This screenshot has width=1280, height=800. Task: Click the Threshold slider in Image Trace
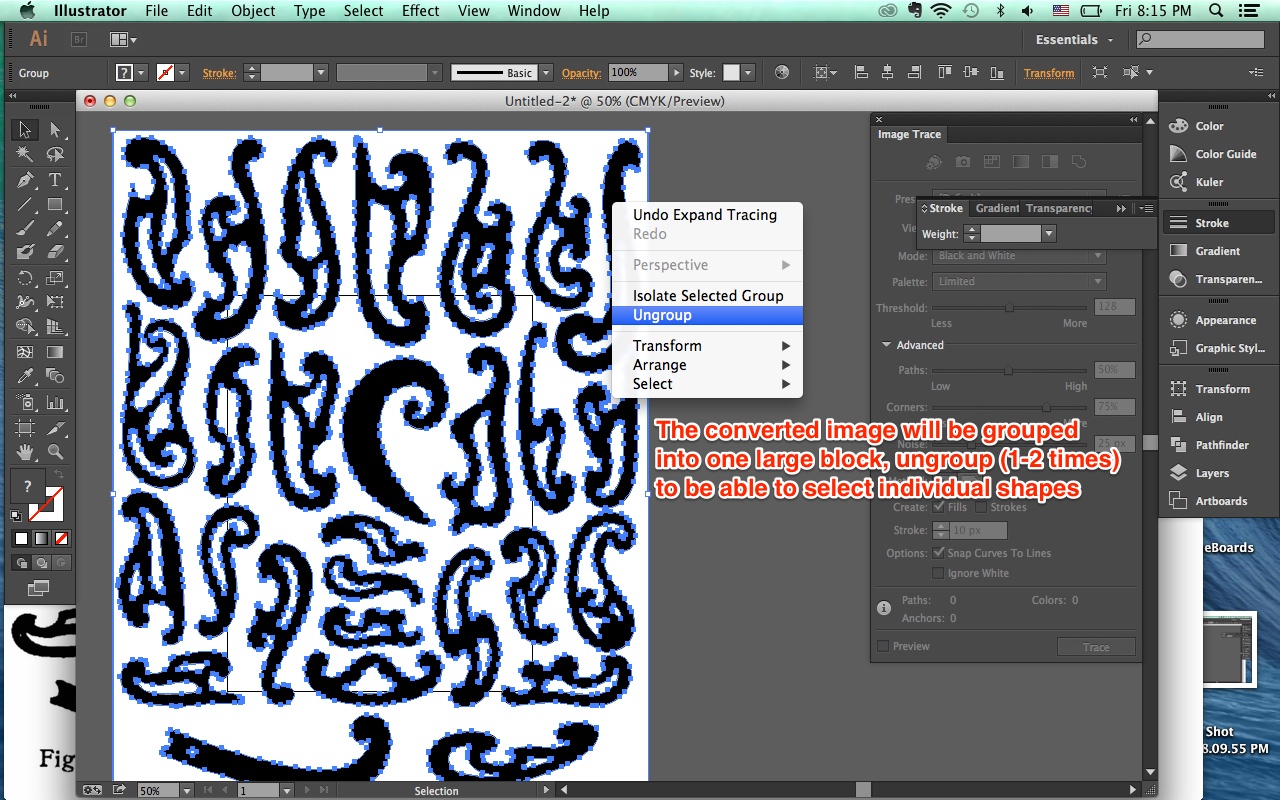pos(1009,308)
